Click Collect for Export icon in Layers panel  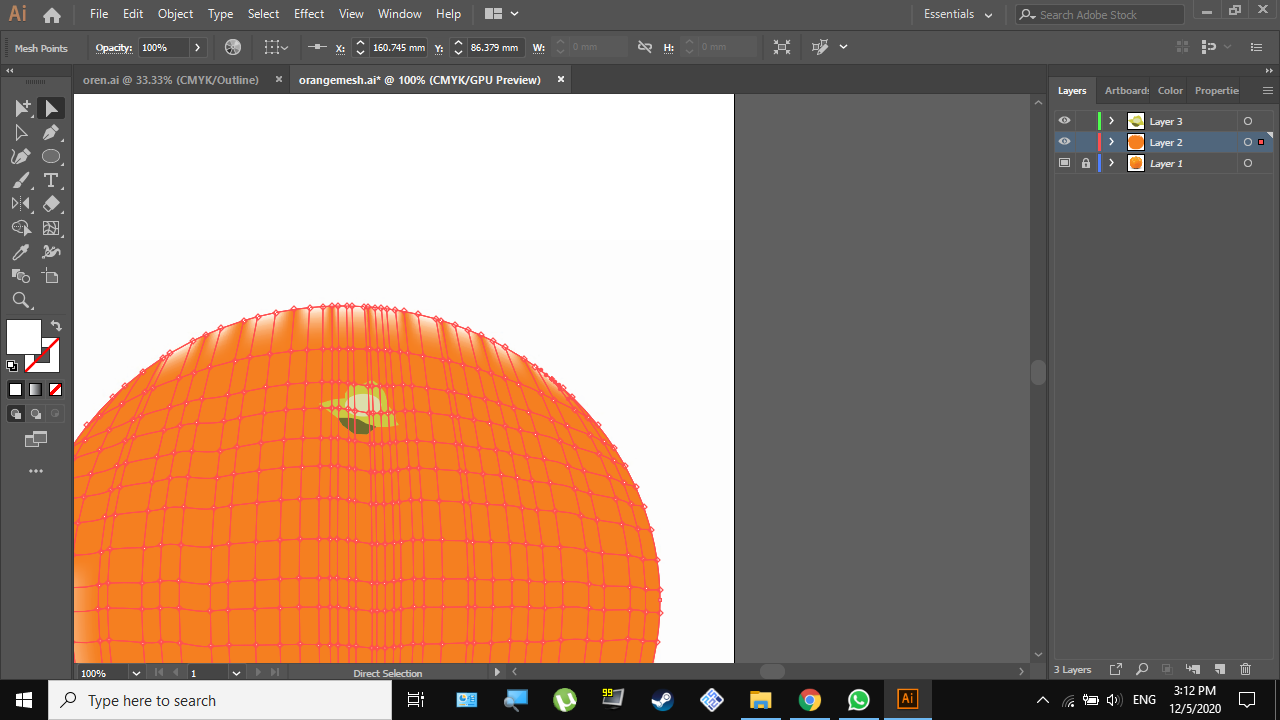pyautogui.click(x=1116, y=669)
